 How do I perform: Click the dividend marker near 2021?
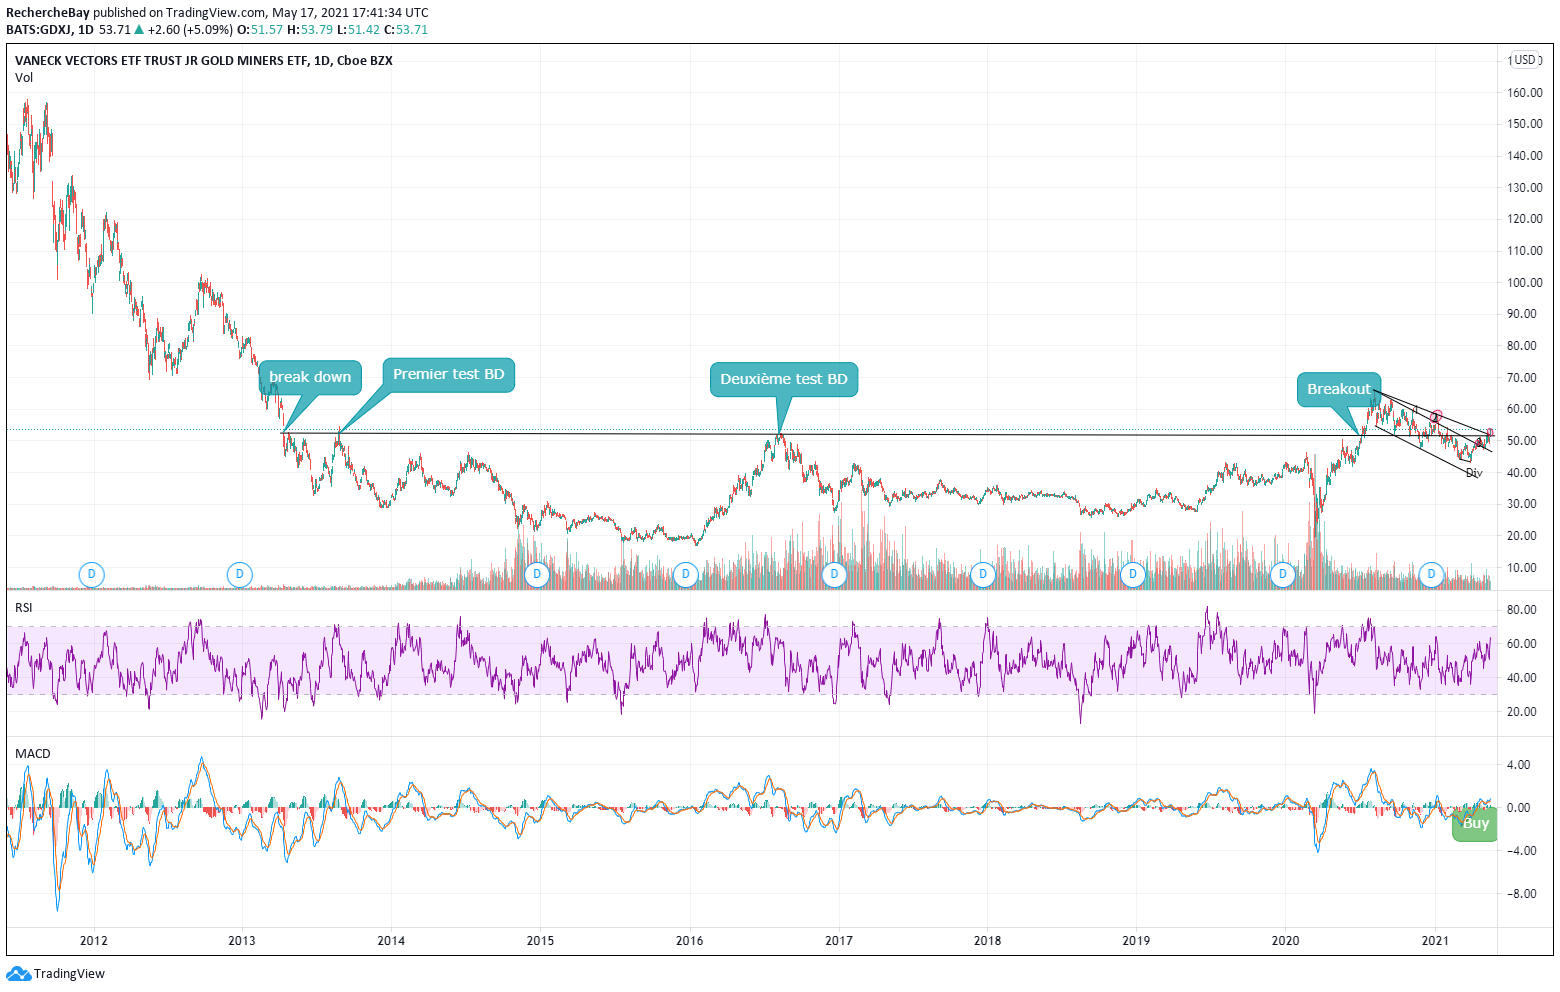point(1431,574)
